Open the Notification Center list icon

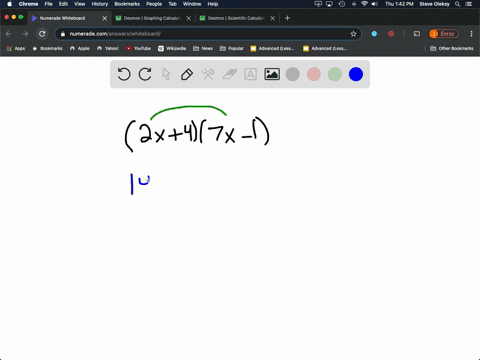(469, 4)
